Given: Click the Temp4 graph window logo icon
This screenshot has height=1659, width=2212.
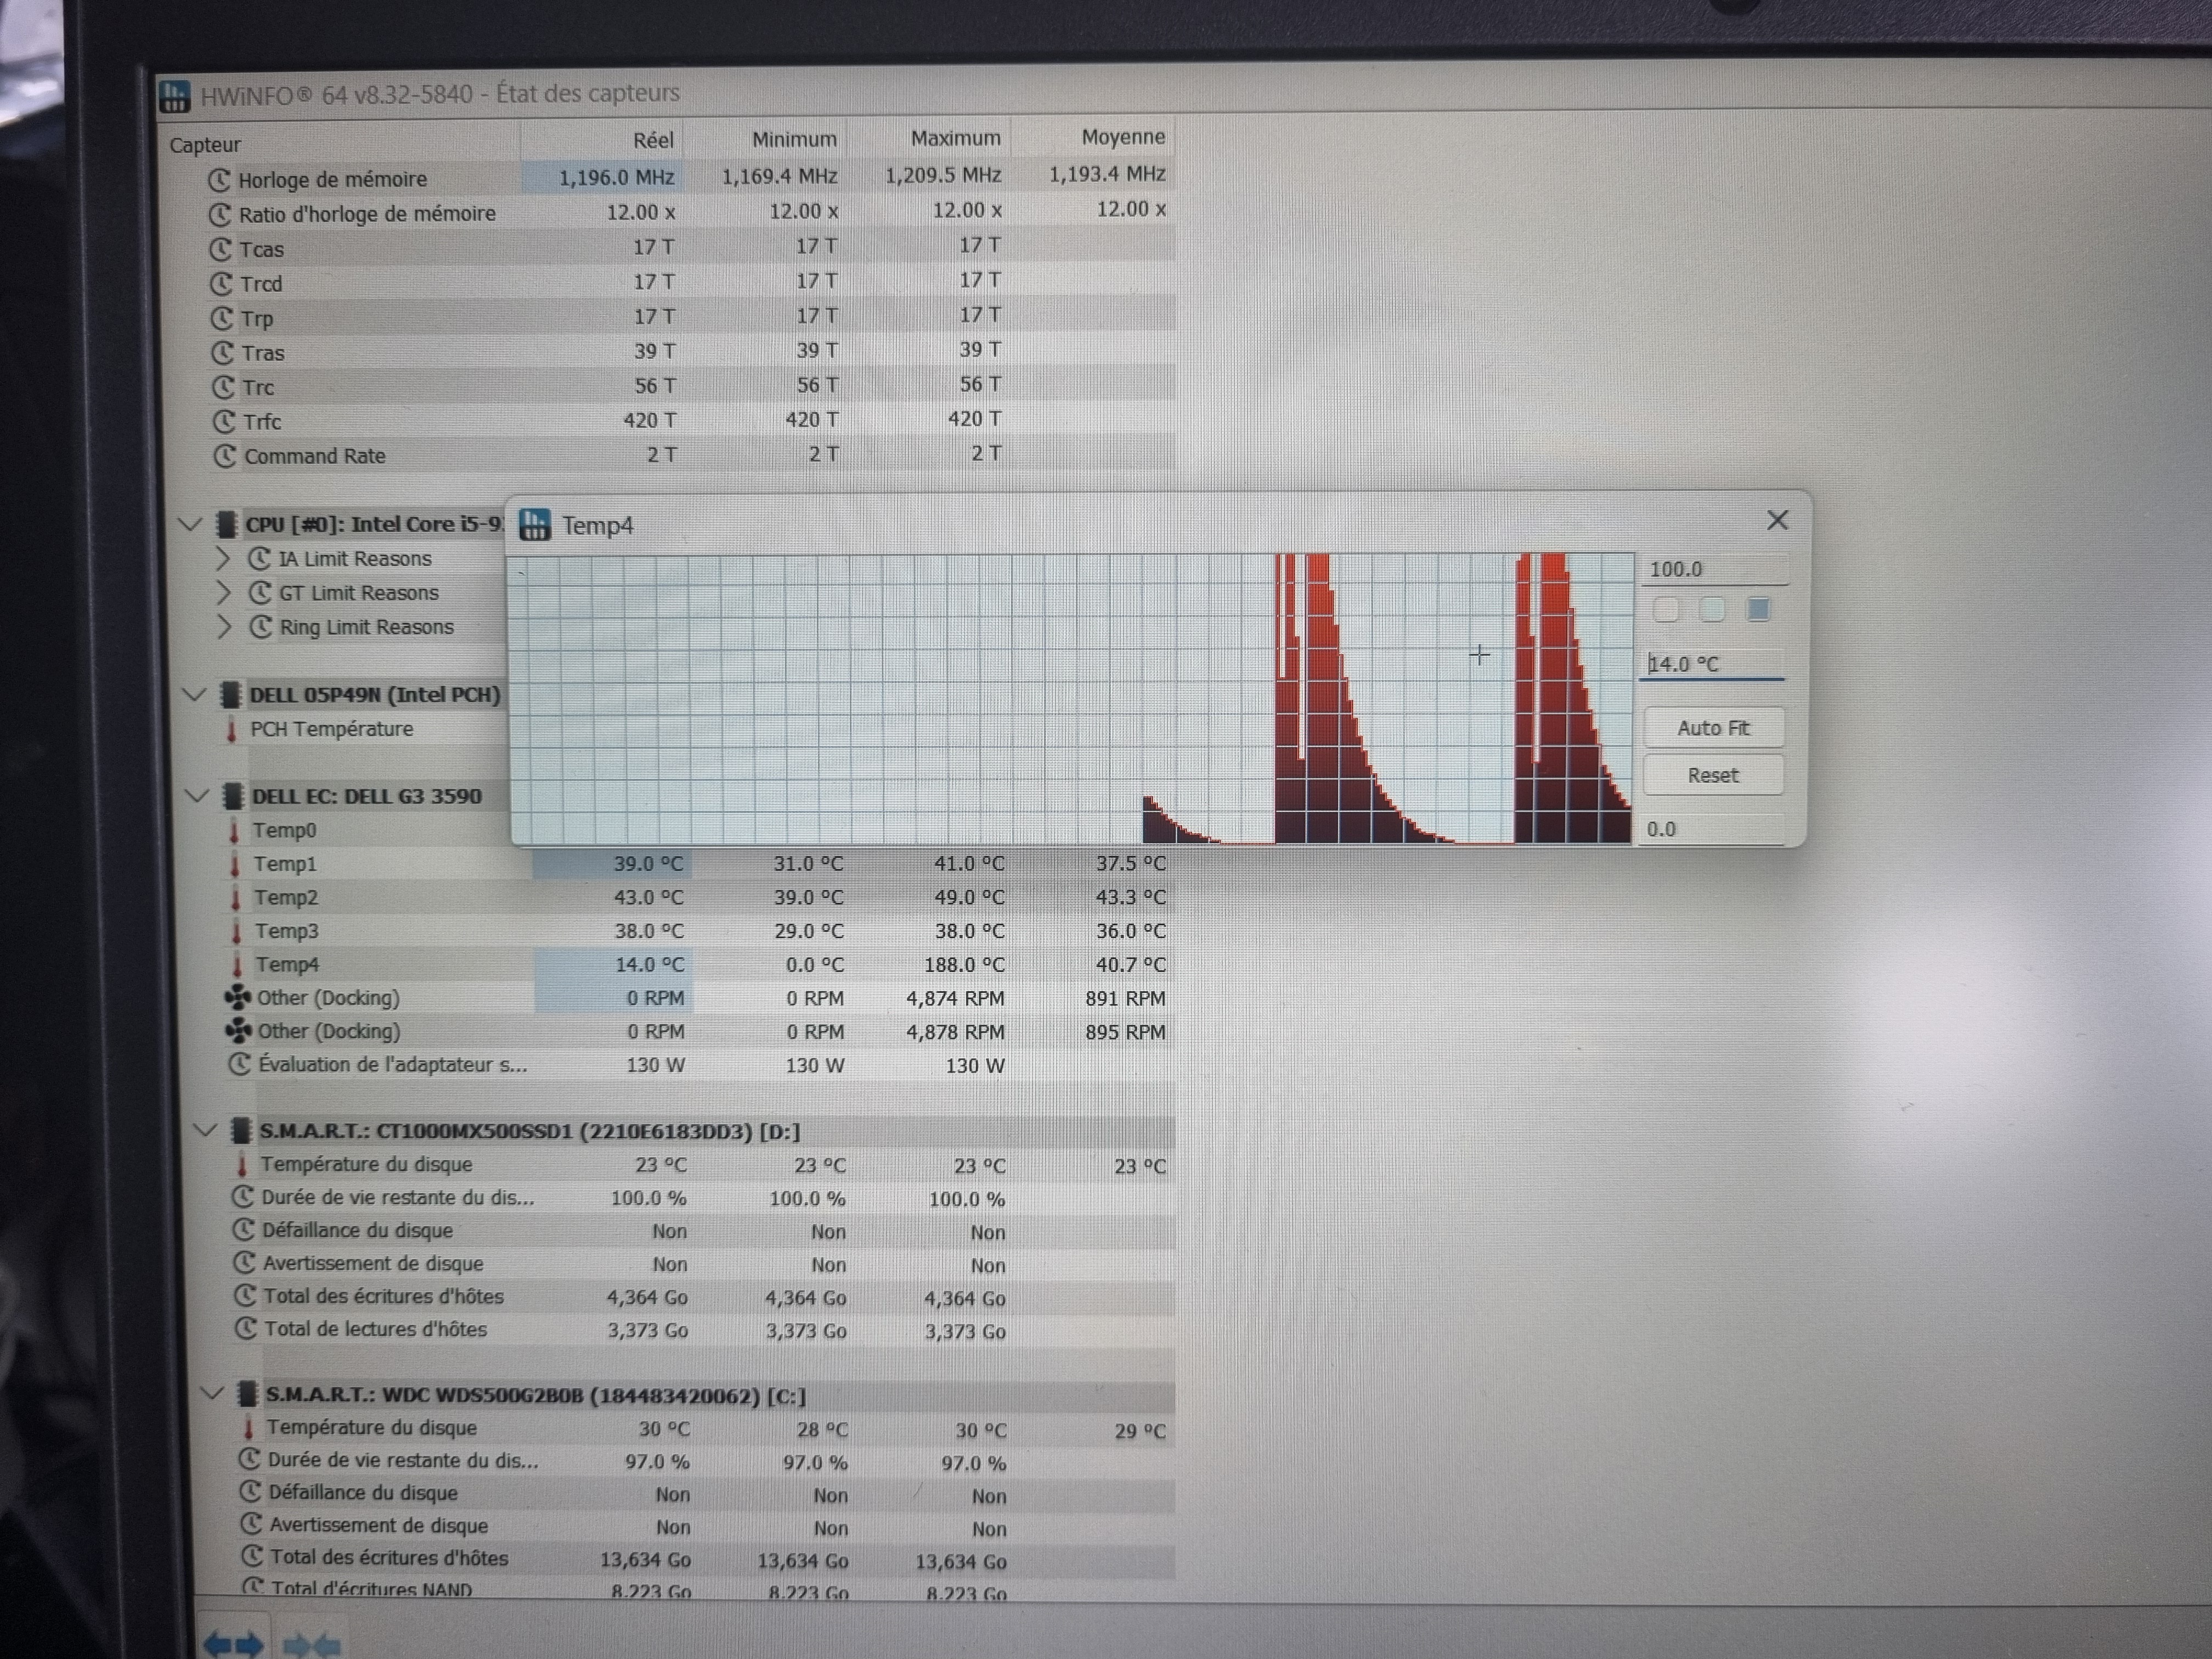Looking at the screenshot, I should pos(535,525).
